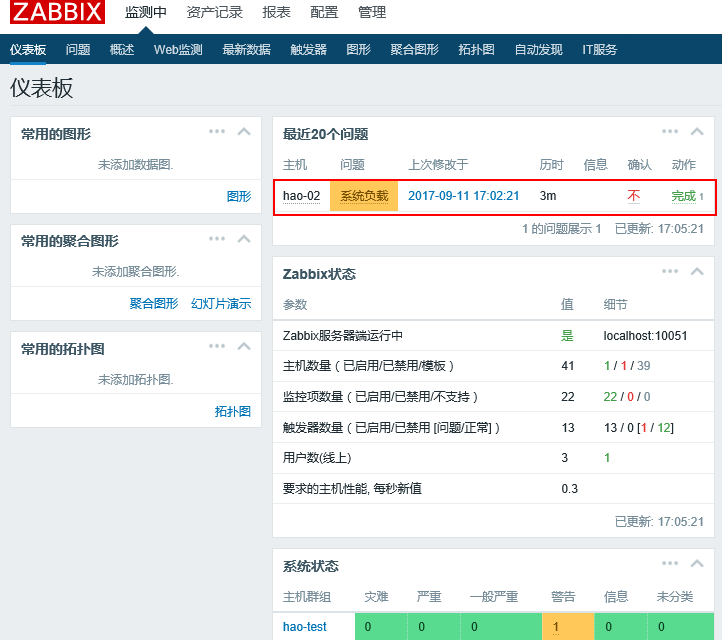Collapse the 常用的聚合图形 widget
722x640 pixels.
244,239
